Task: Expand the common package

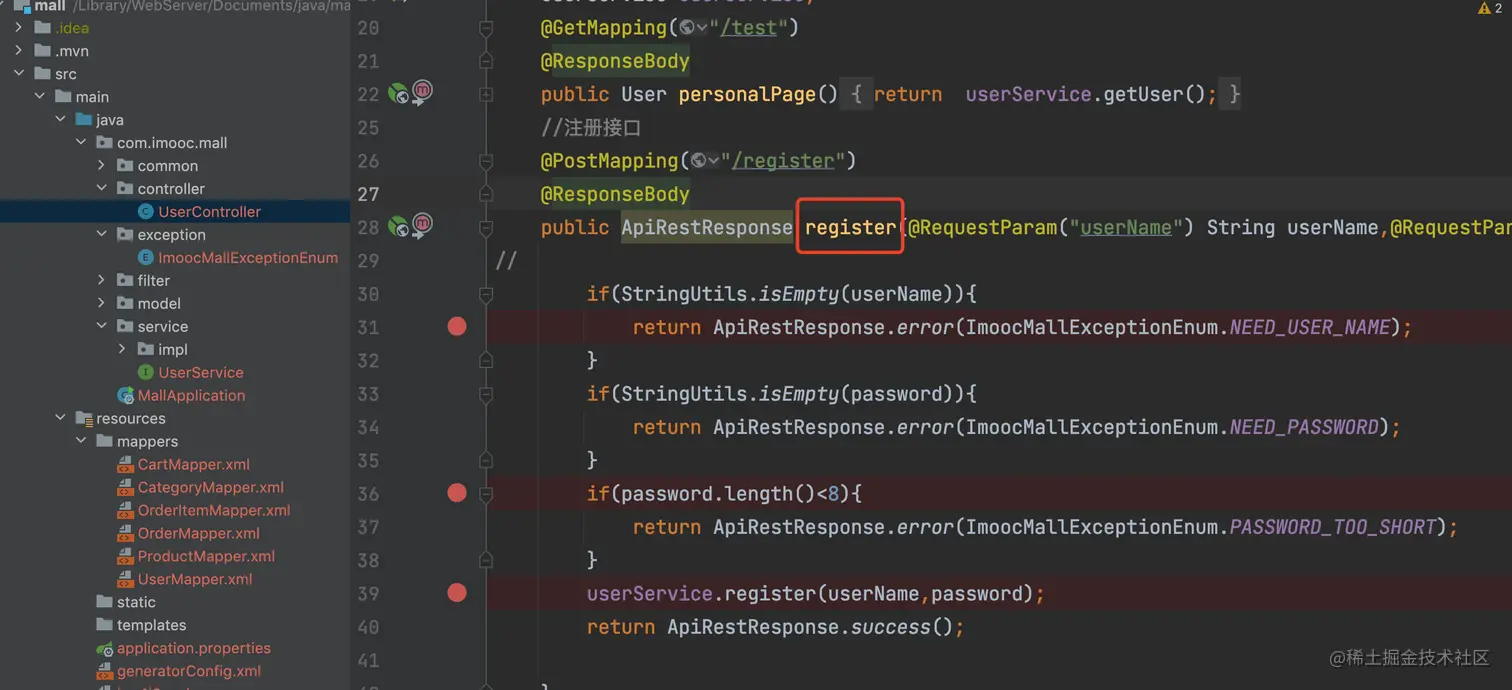Action: tap(102, 166)
